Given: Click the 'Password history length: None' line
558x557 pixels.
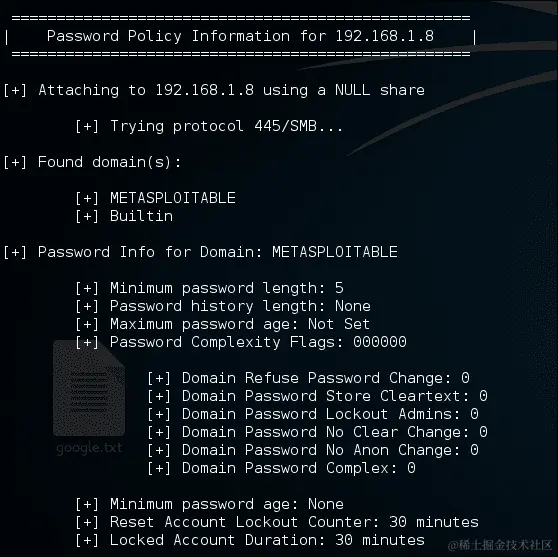Looking at the screenshot, I should [x=223, y=306].
